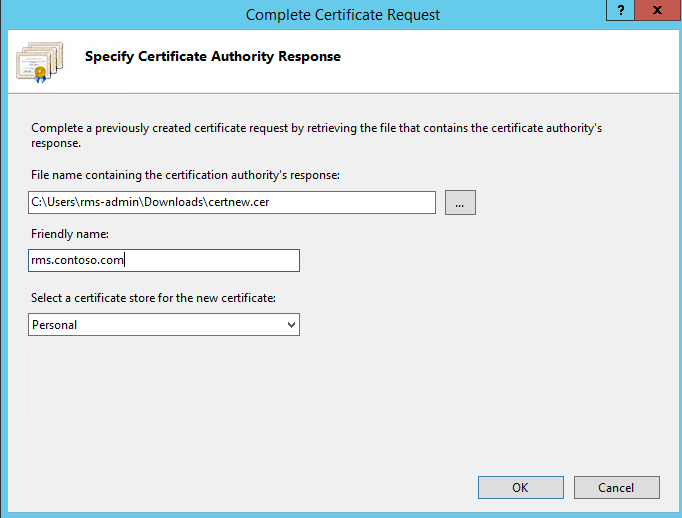This screenshot has width=682, height=518.
Task: Cancel the certificate request dialog
Action: 616,488
